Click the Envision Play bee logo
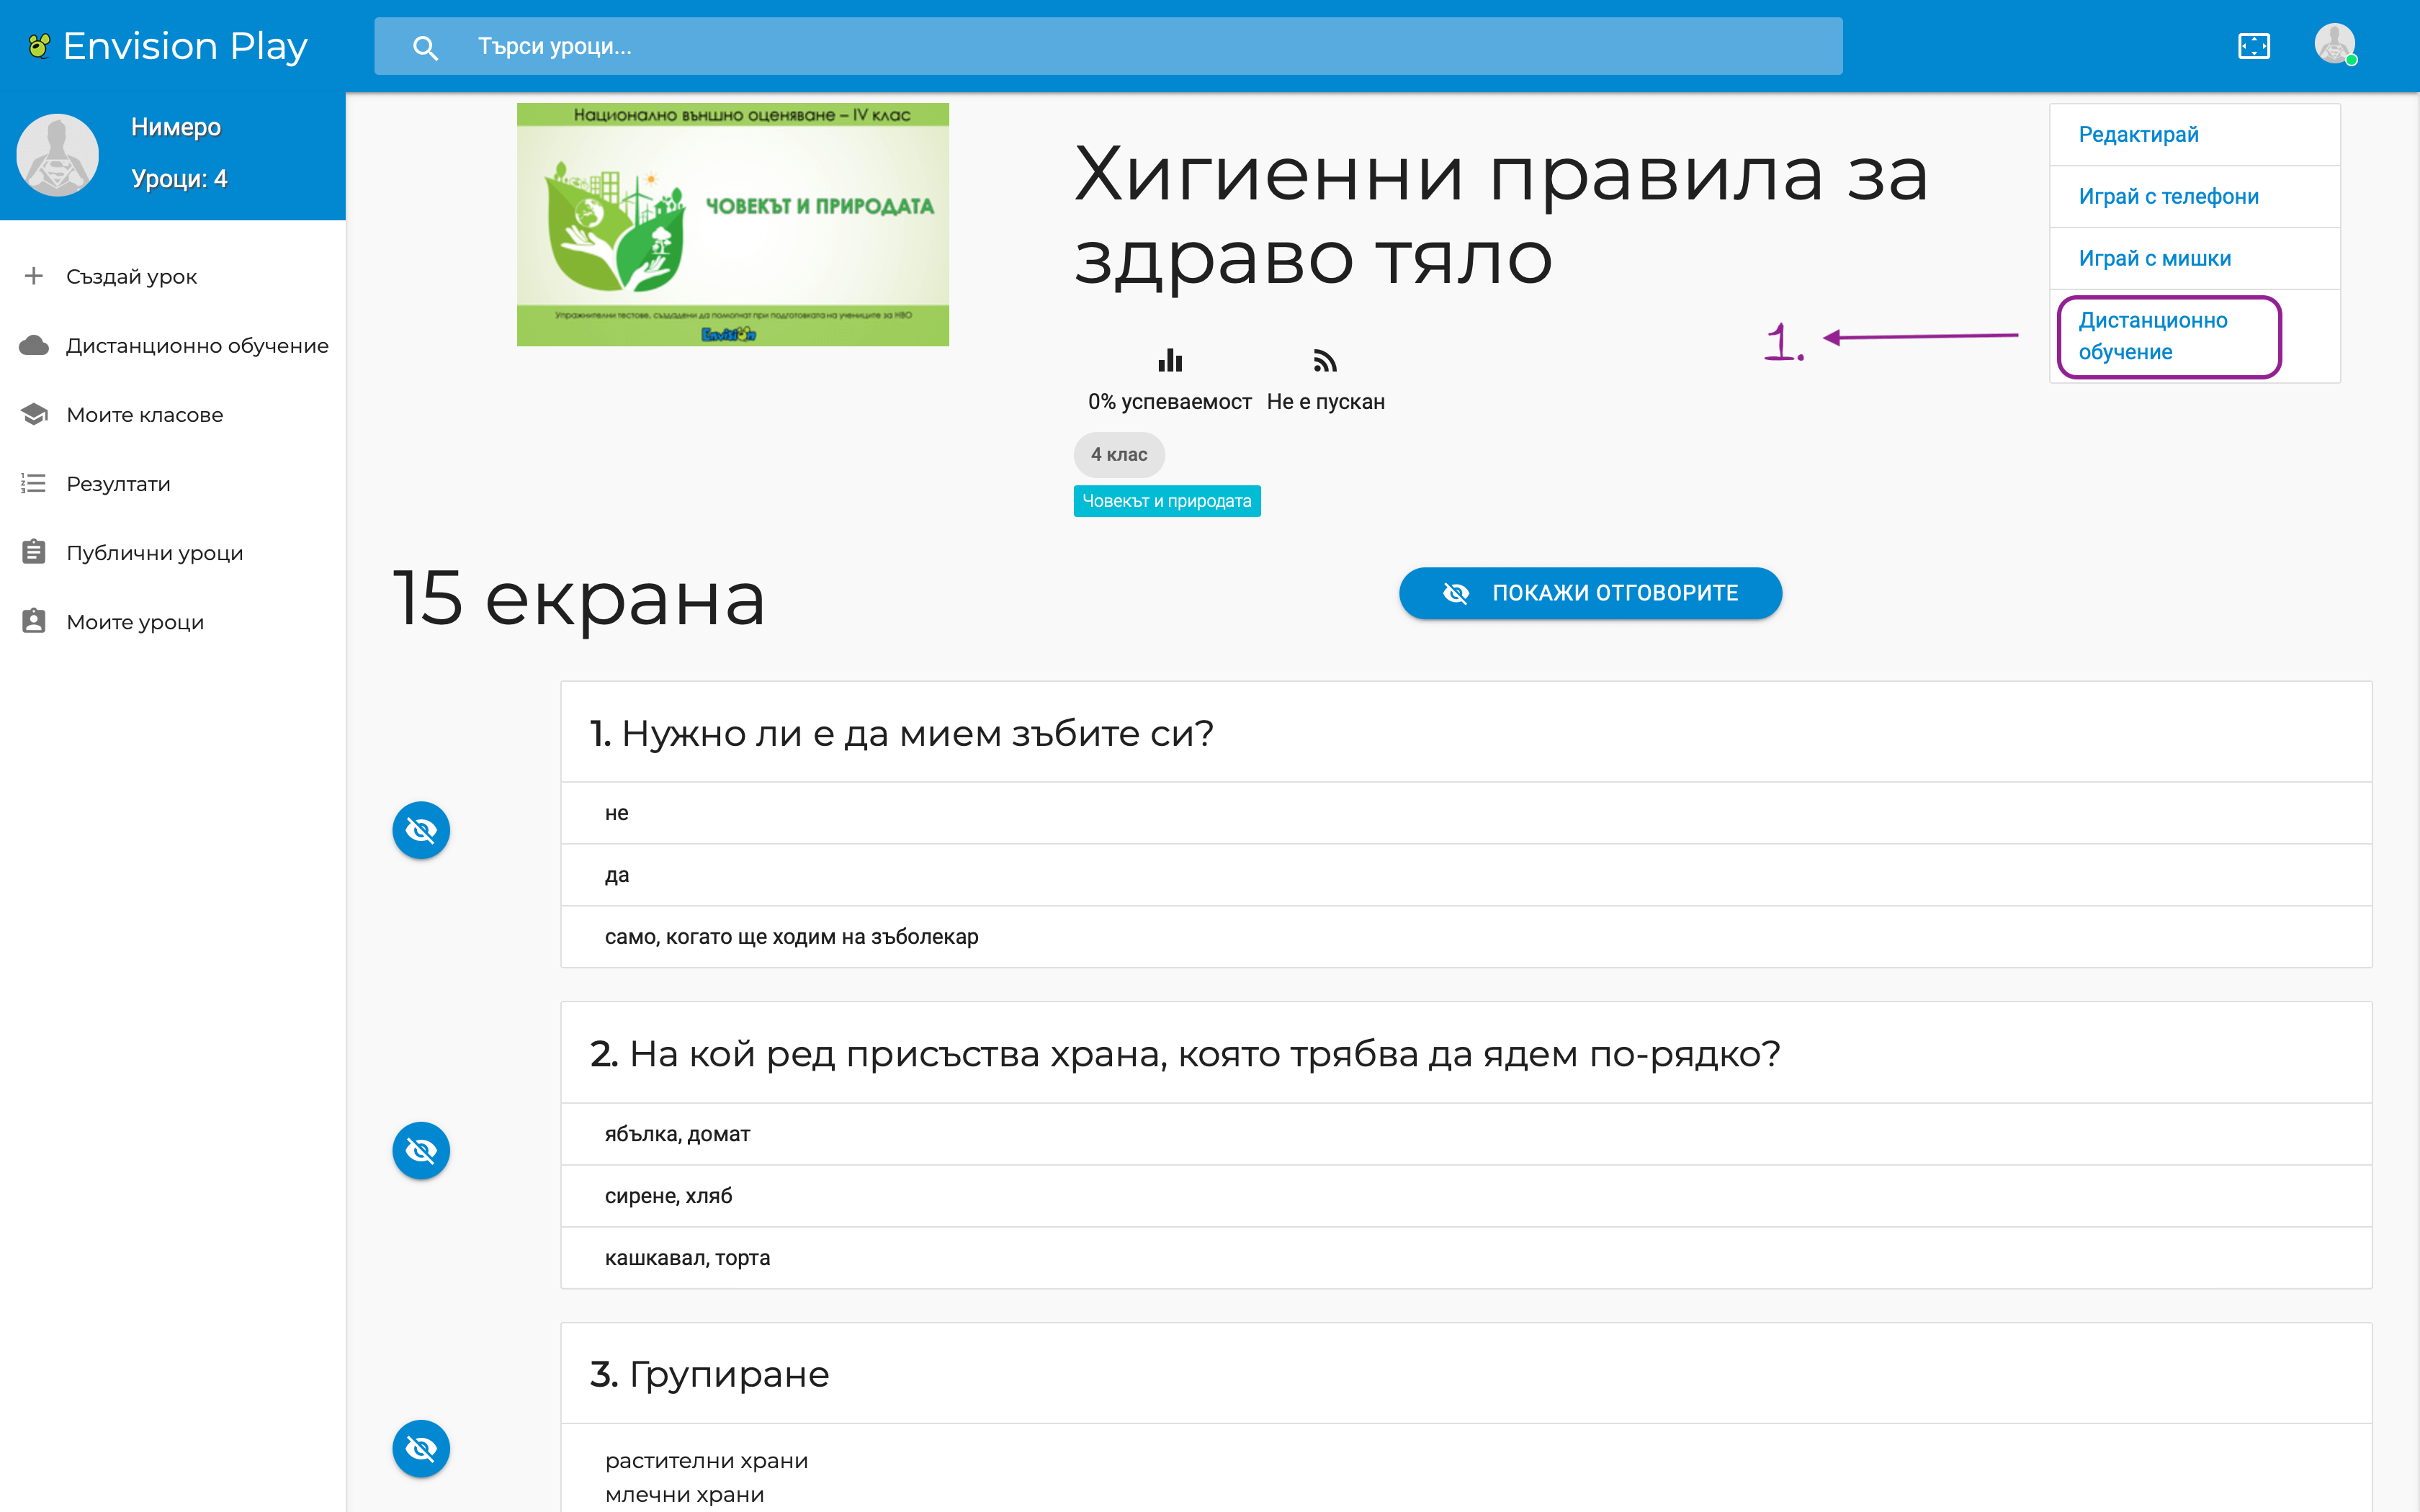This screenshot has width=2420, height=1512. [39, 44]
